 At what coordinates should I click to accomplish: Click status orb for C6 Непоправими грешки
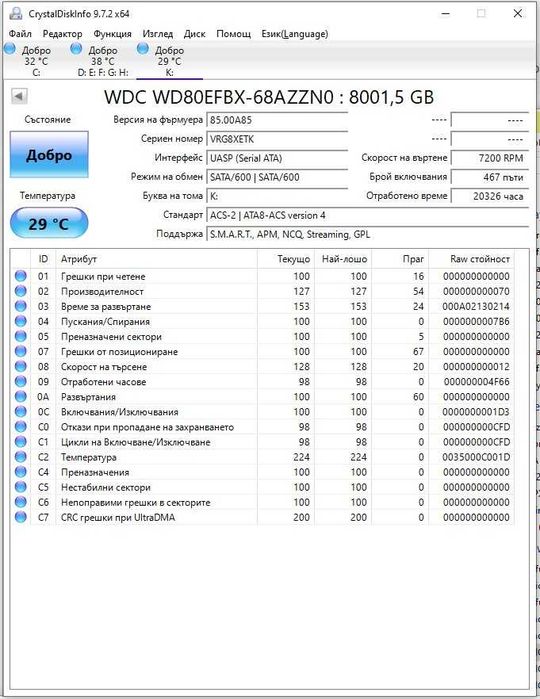point(21,502)
